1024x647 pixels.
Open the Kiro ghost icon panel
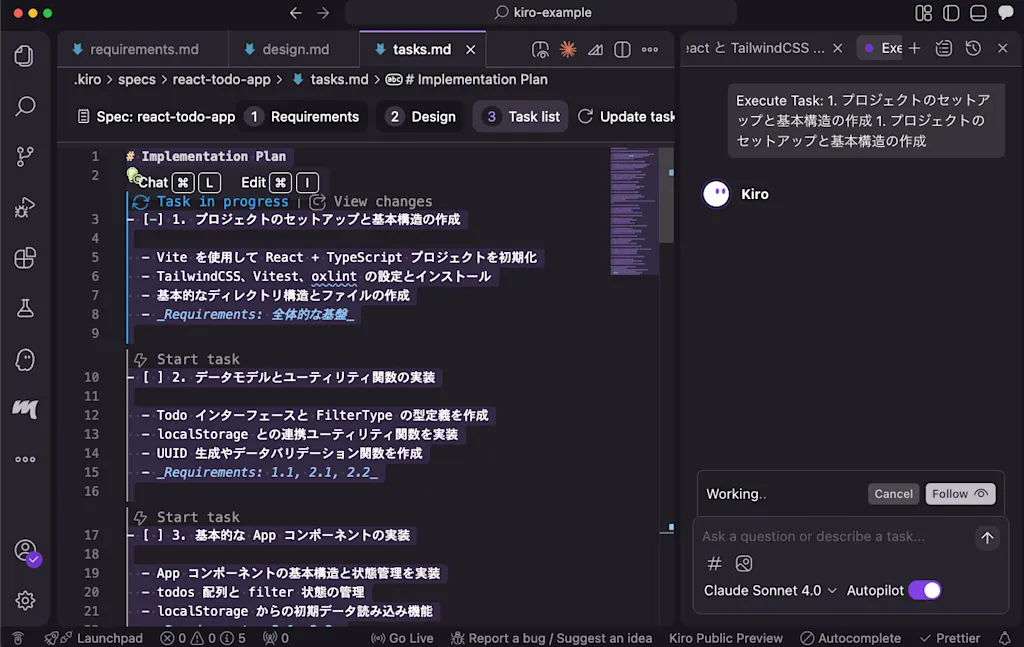25,360
